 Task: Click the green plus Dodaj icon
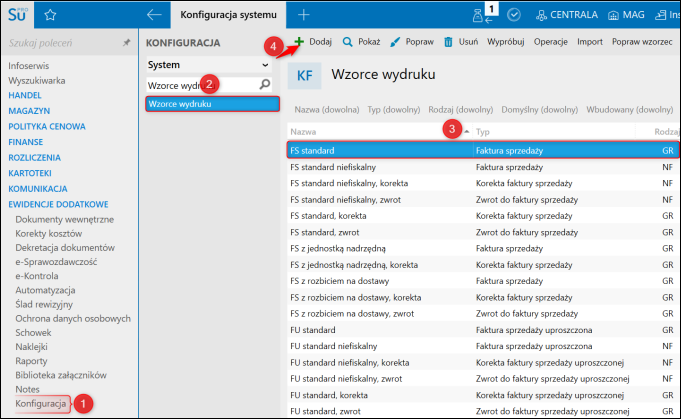coord(299,42)
